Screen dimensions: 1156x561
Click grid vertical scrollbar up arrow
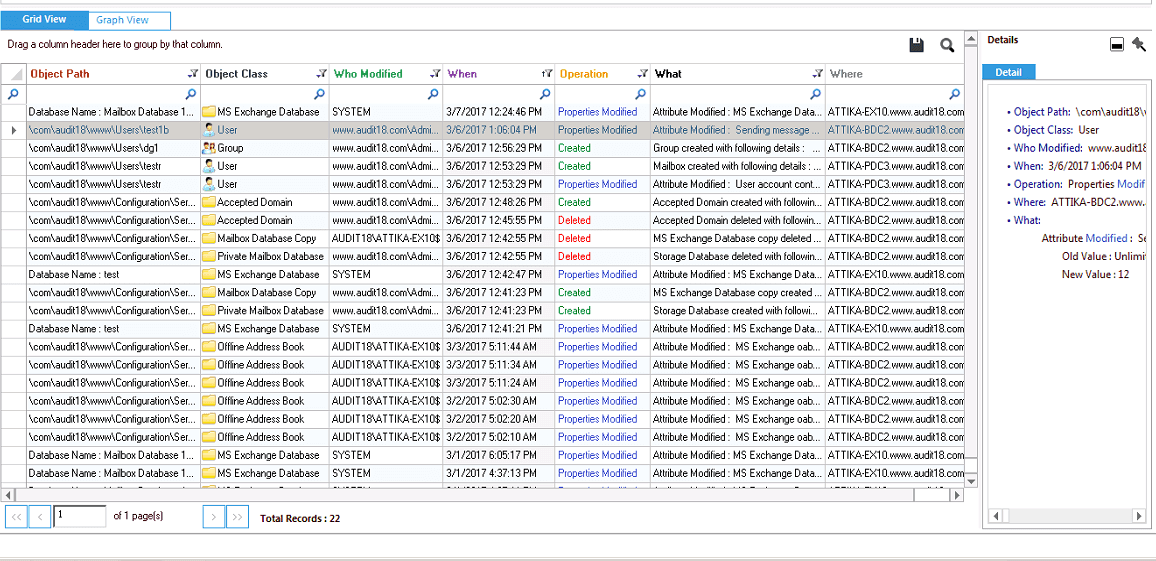[971, 38]
